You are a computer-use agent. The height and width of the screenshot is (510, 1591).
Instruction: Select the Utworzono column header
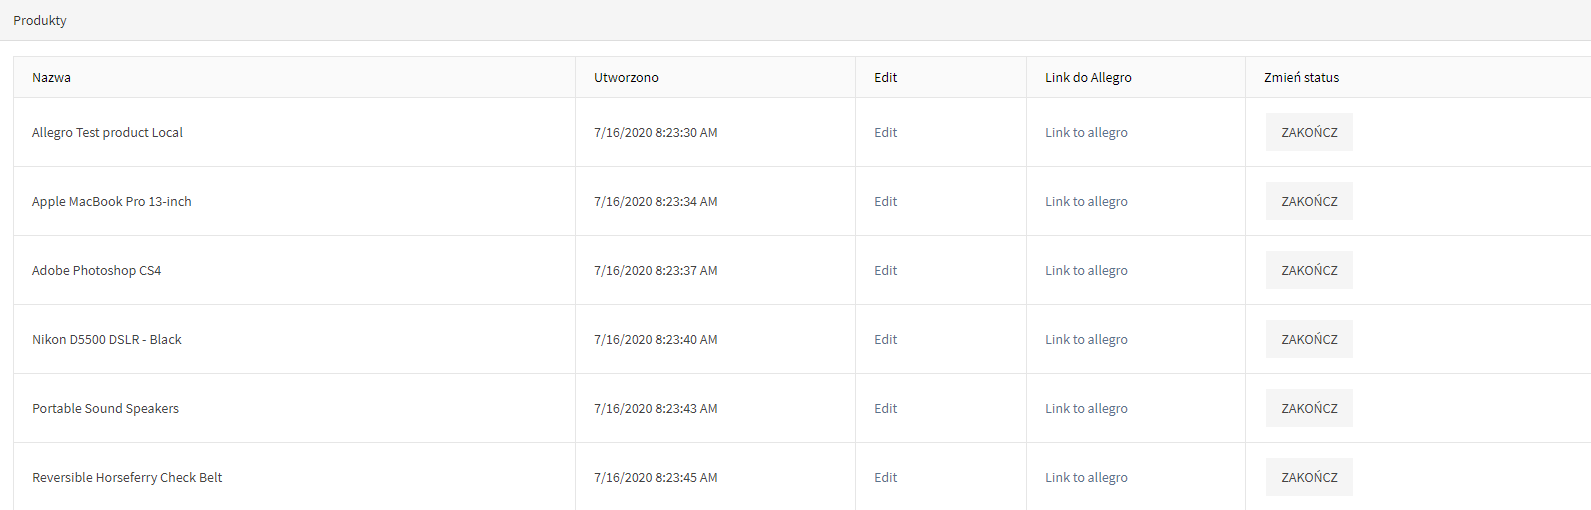[x=626, y=77]
